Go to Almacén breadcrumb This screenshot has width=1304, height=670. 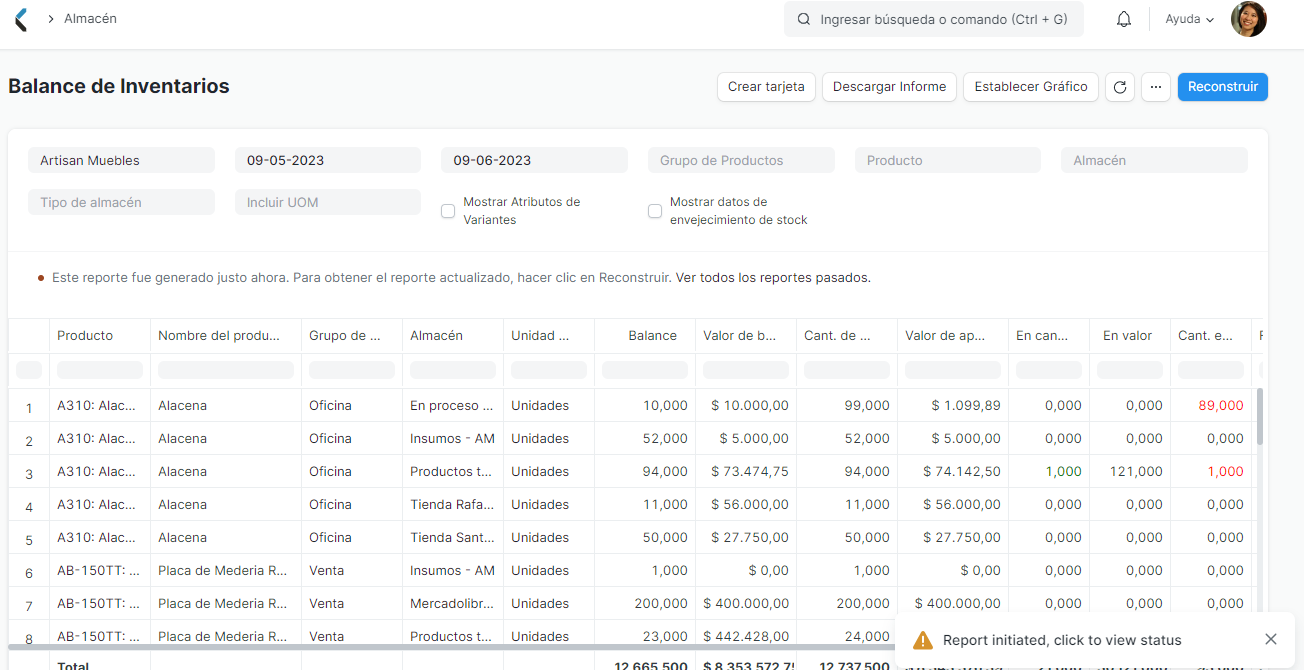tap(90, 18)
